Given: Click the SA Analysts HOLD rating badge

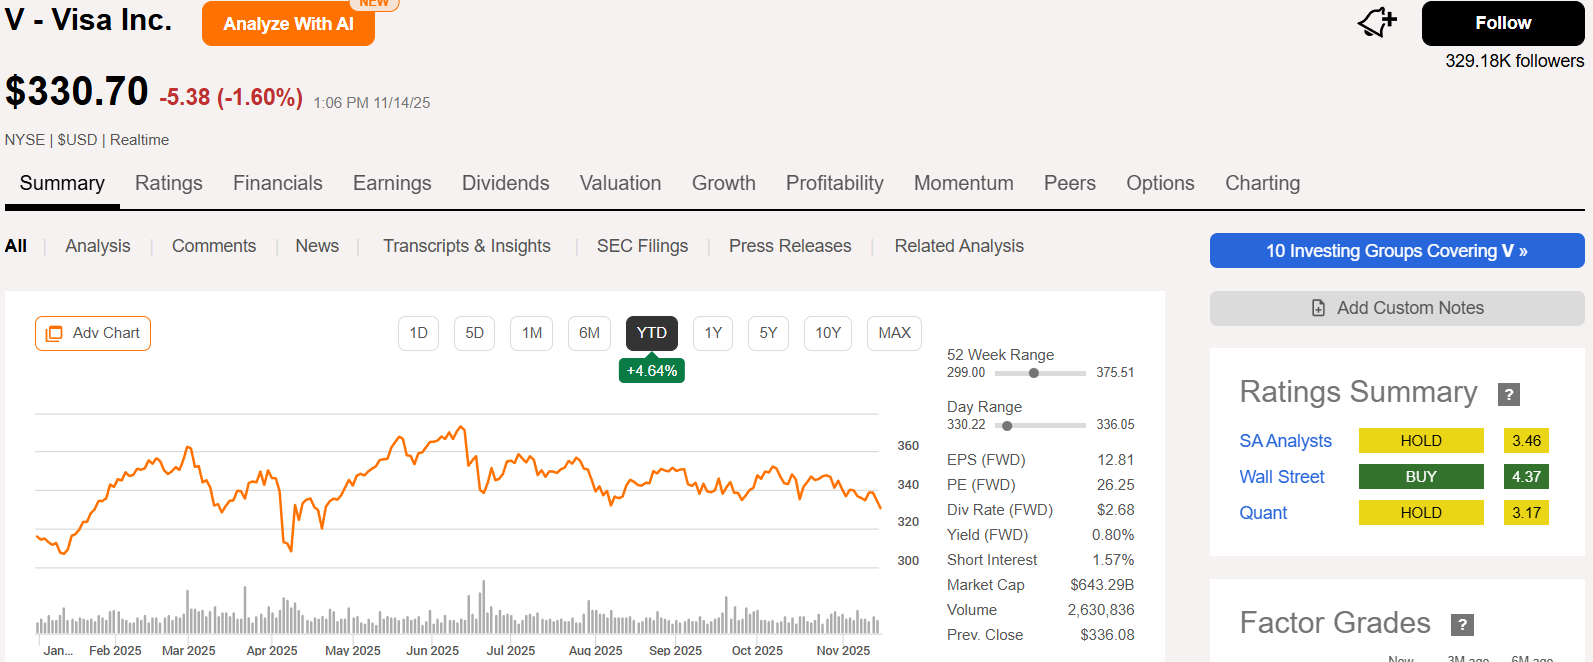Looking at the screenshot, I should 1421,441.
